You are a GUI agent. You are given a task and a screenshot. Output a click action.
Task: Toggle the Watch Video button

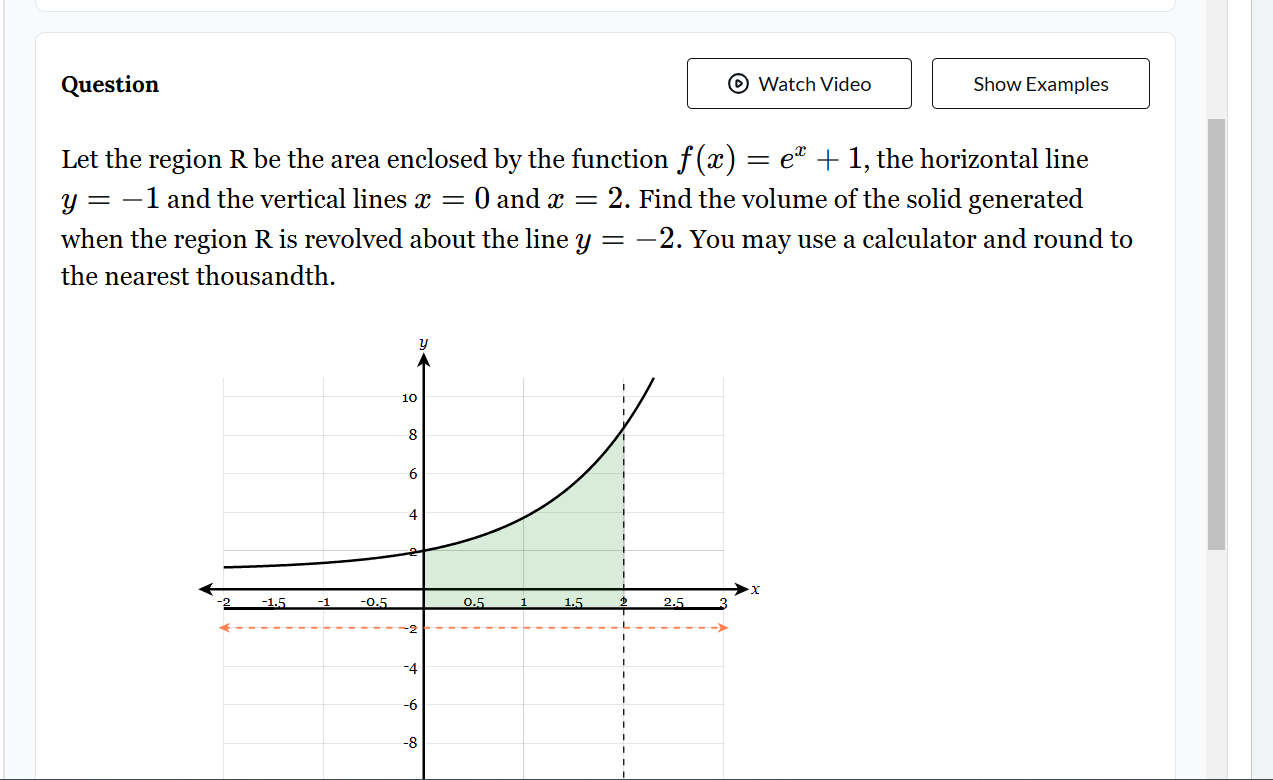798,83
